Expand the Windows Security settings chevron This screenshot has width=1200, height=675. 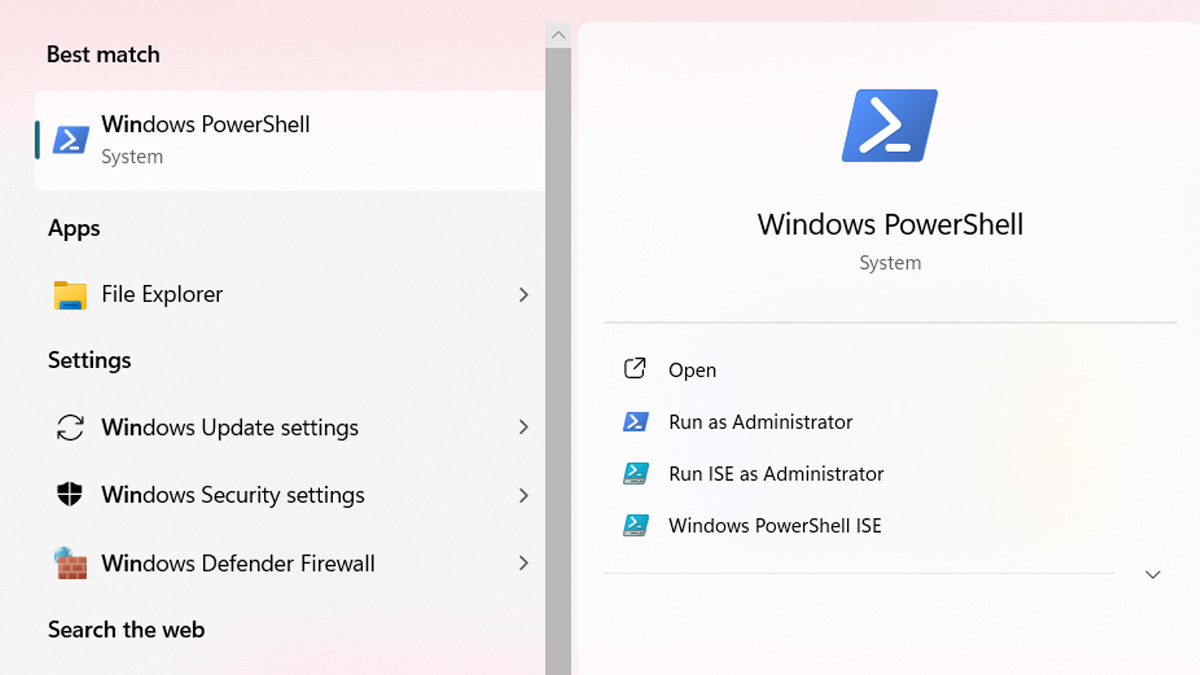pos(523,495)
